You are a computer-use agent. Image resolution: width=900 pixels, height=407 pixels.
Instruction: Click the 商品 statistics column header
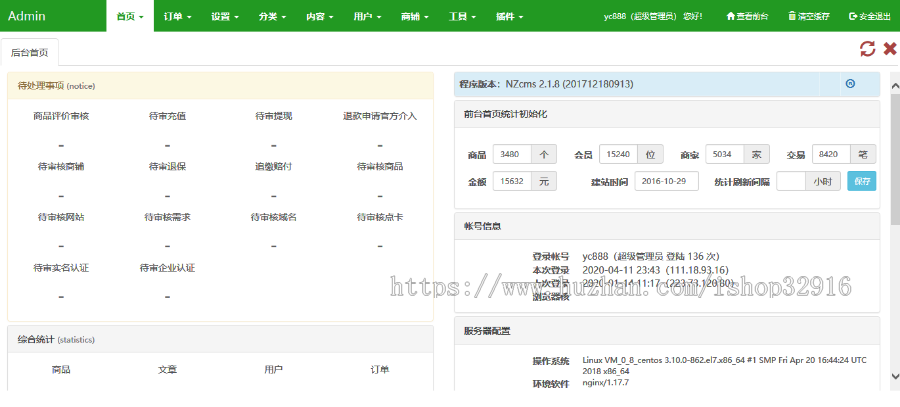(x=61, y=370)
